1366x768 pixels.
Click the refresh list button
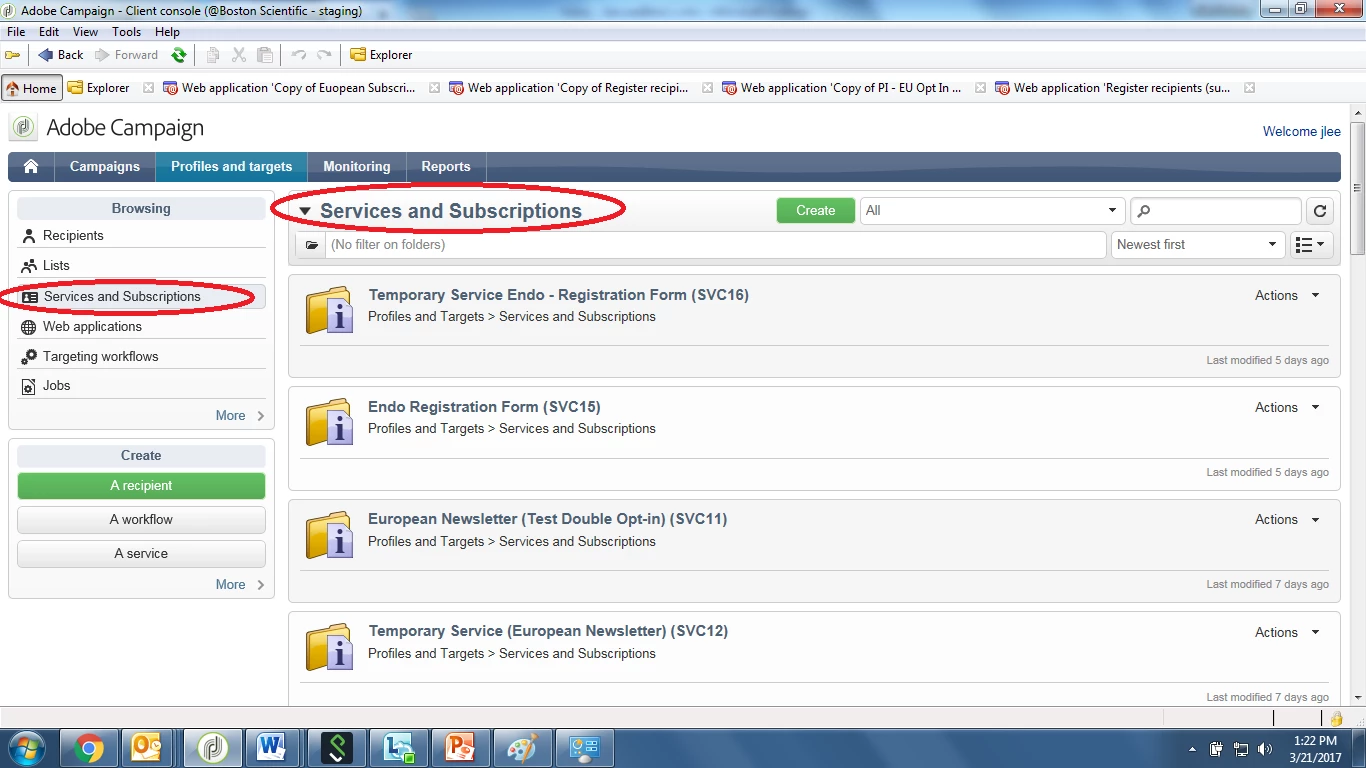coord(1320,211)
